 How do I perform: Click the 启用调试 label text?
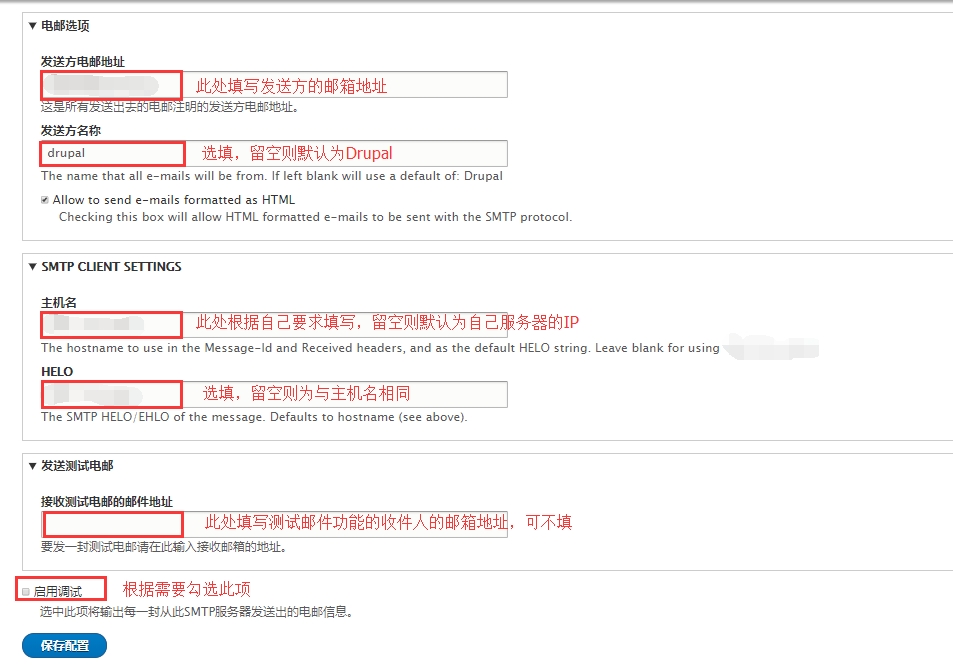click(x=58, y=591)
